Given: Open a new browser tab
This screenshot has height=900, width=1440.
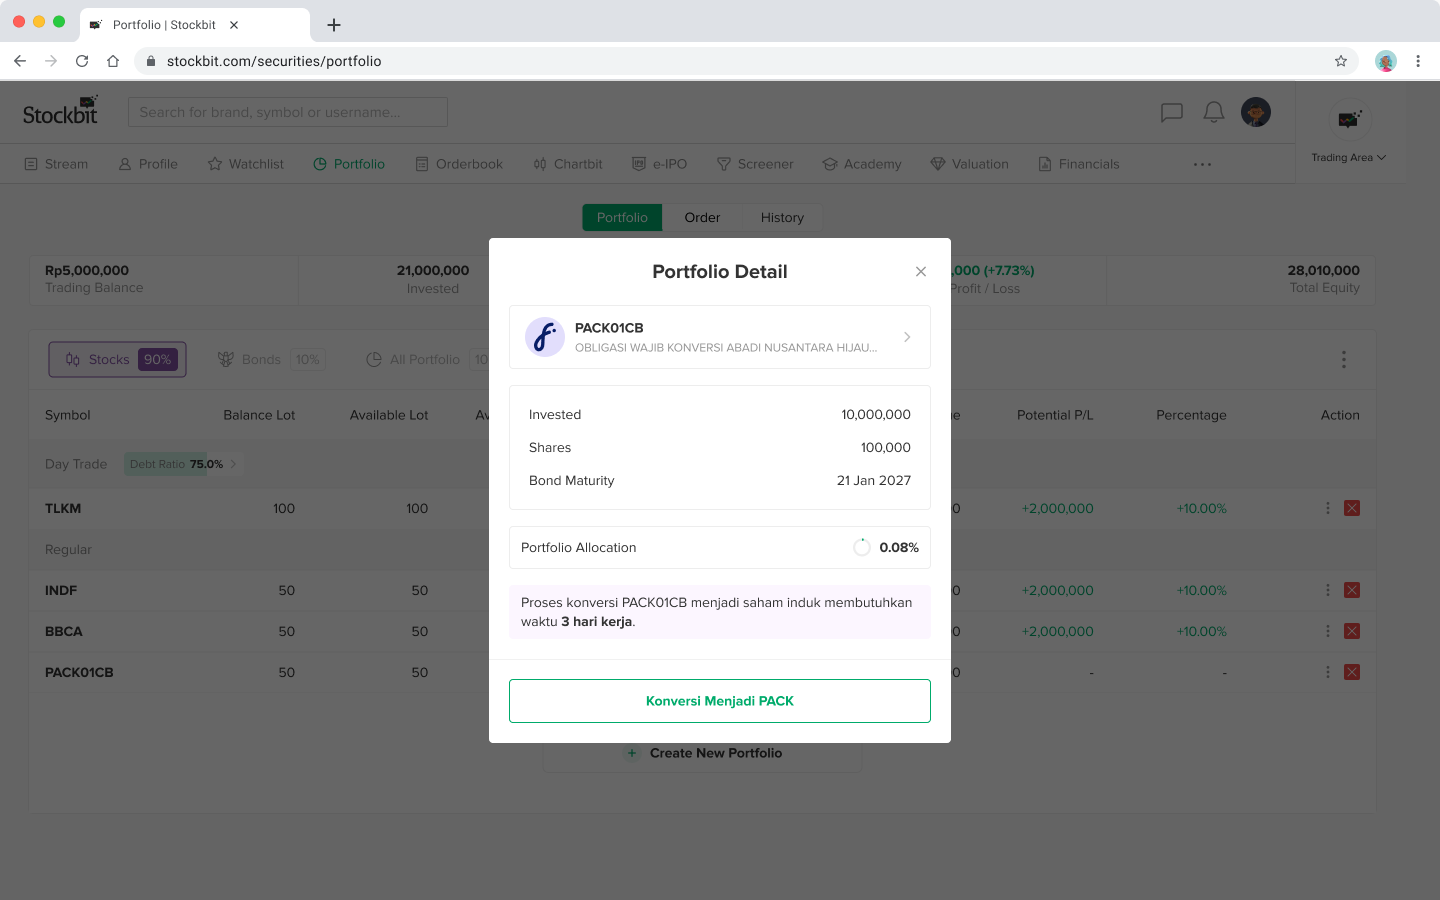Looking at the screenshot, I should click(334, 25).
